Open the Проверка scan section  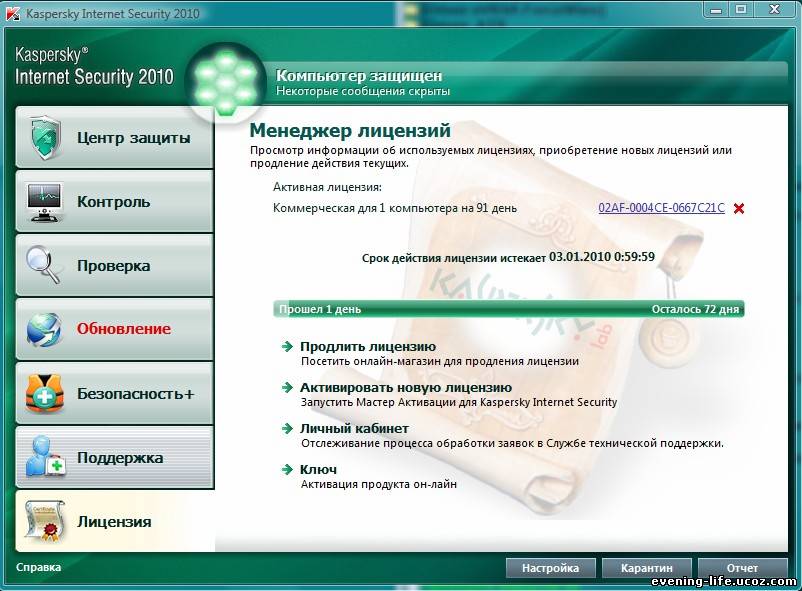tap(115, 265)
